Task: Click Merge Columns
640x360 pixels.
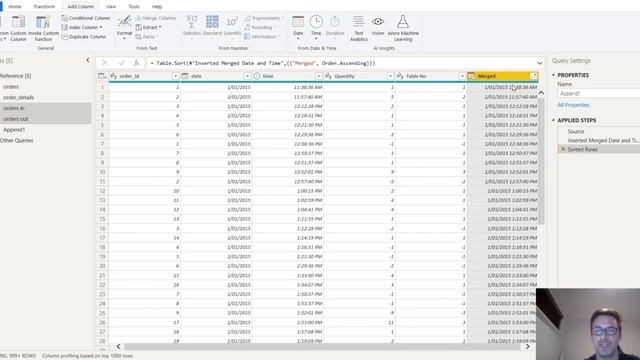Action: click(x=156, y=18)
